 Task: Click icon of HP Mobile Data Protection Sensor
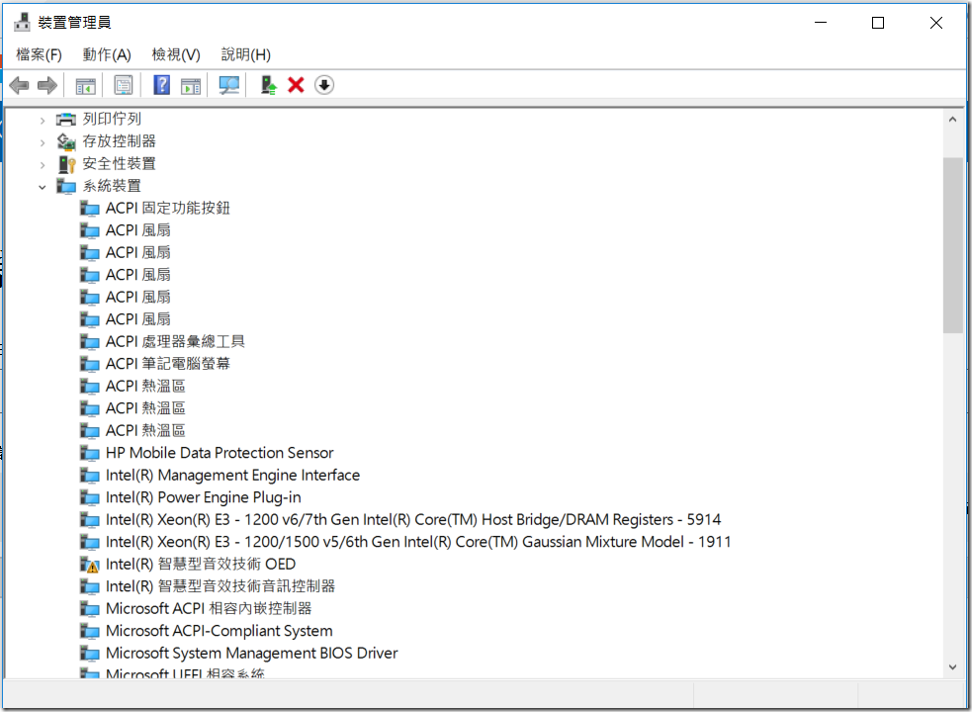coord(89,453)
